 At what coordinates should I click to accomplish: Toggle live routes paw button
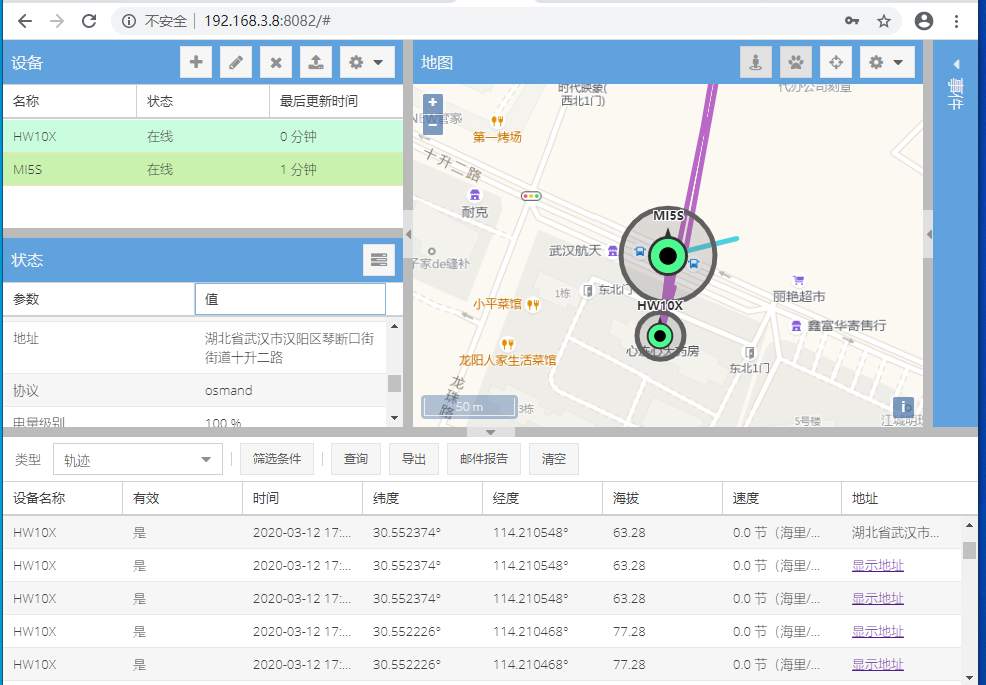tap(796, 62)
